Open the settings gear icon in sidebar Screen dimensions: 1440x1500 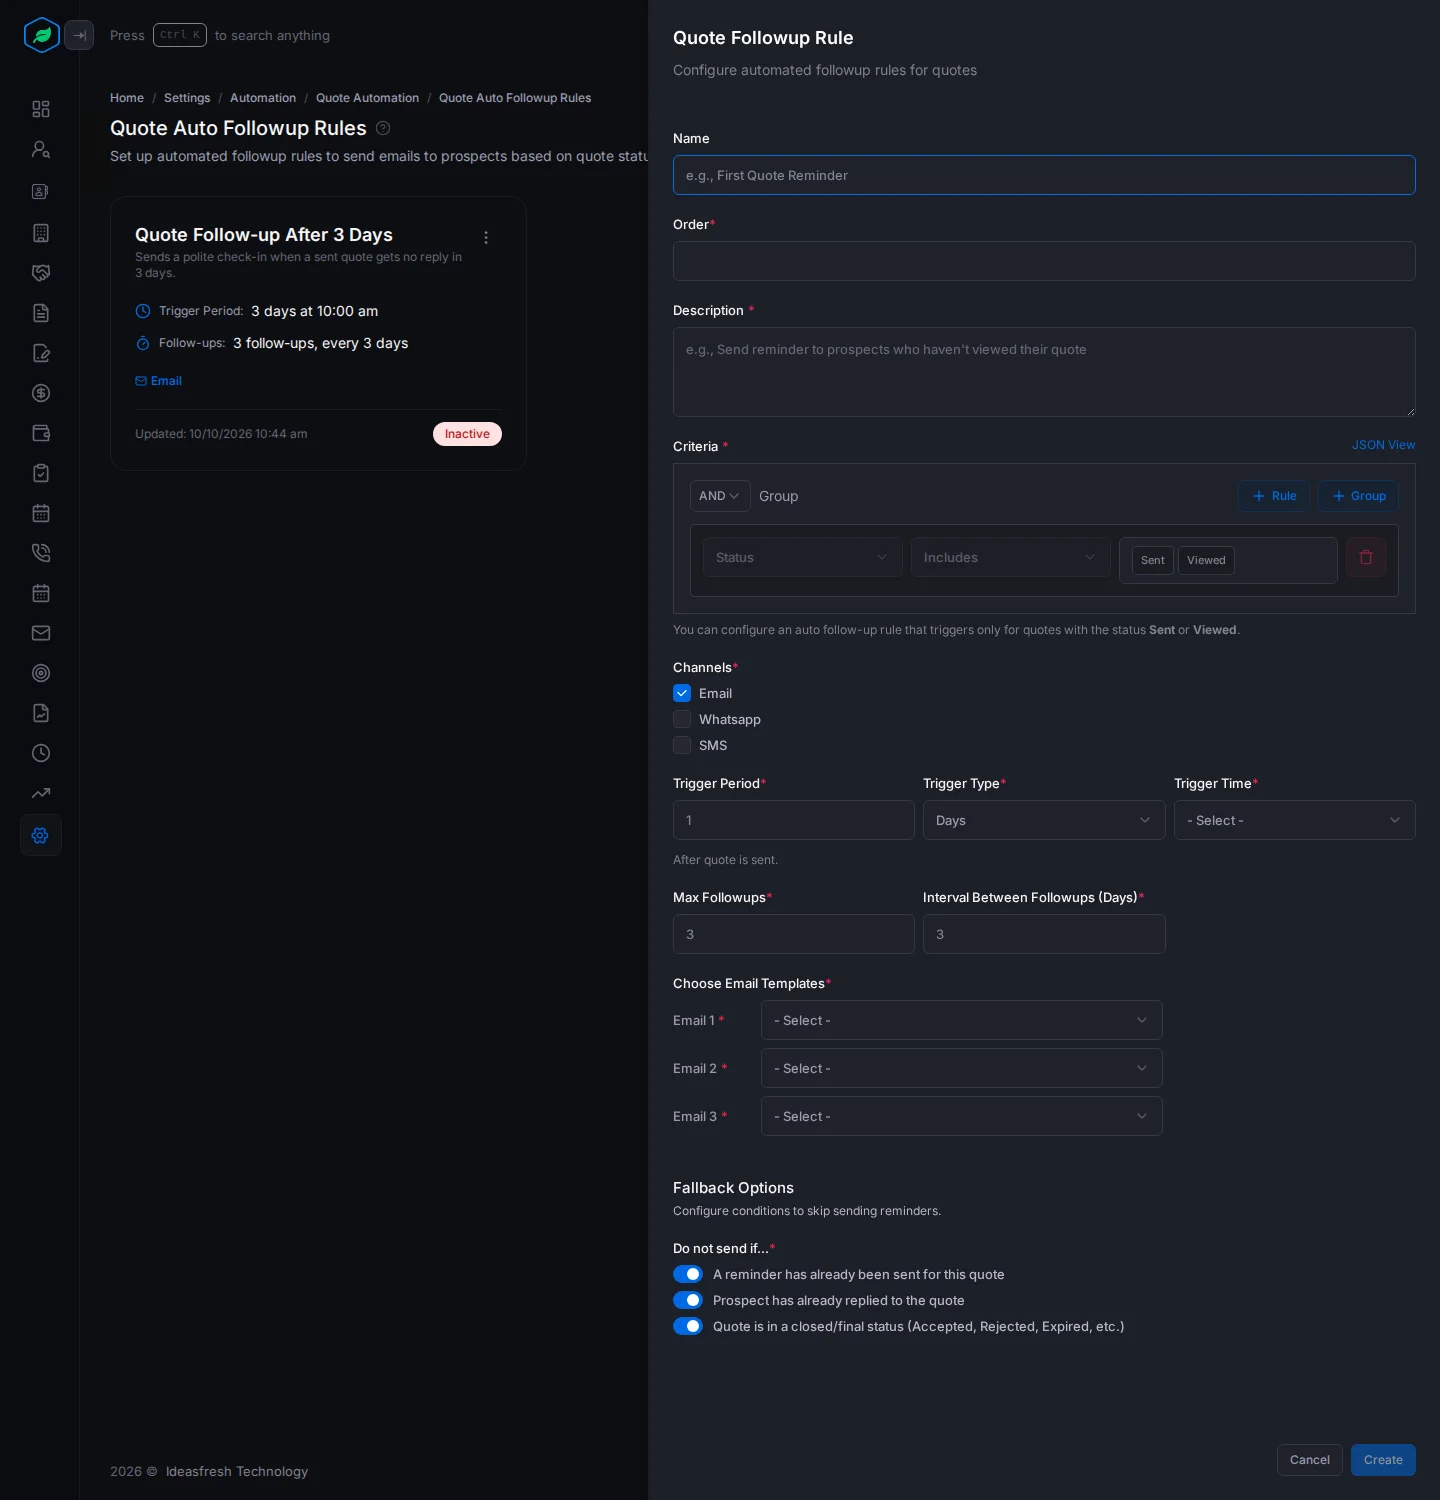[41, 835]
